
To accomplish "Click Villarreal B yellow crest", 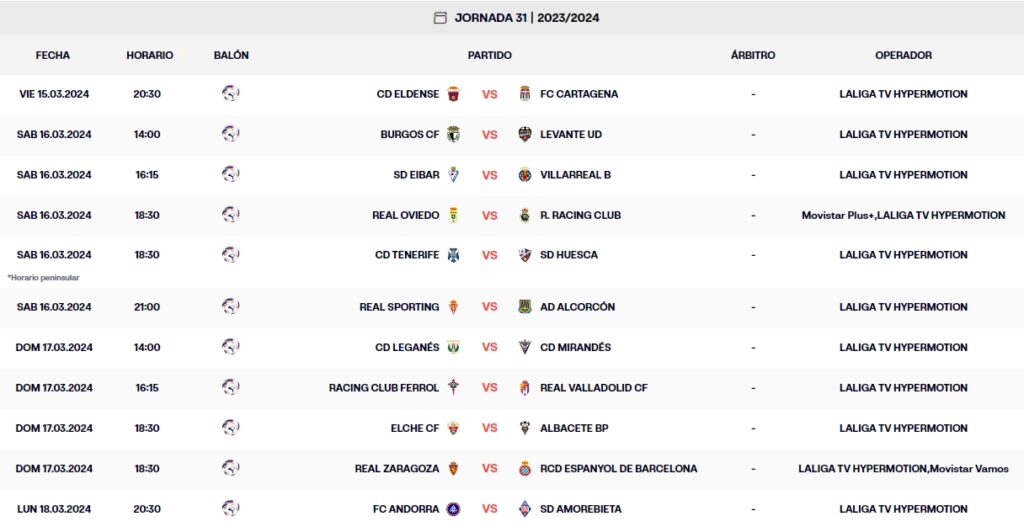I will coord(525,175).
